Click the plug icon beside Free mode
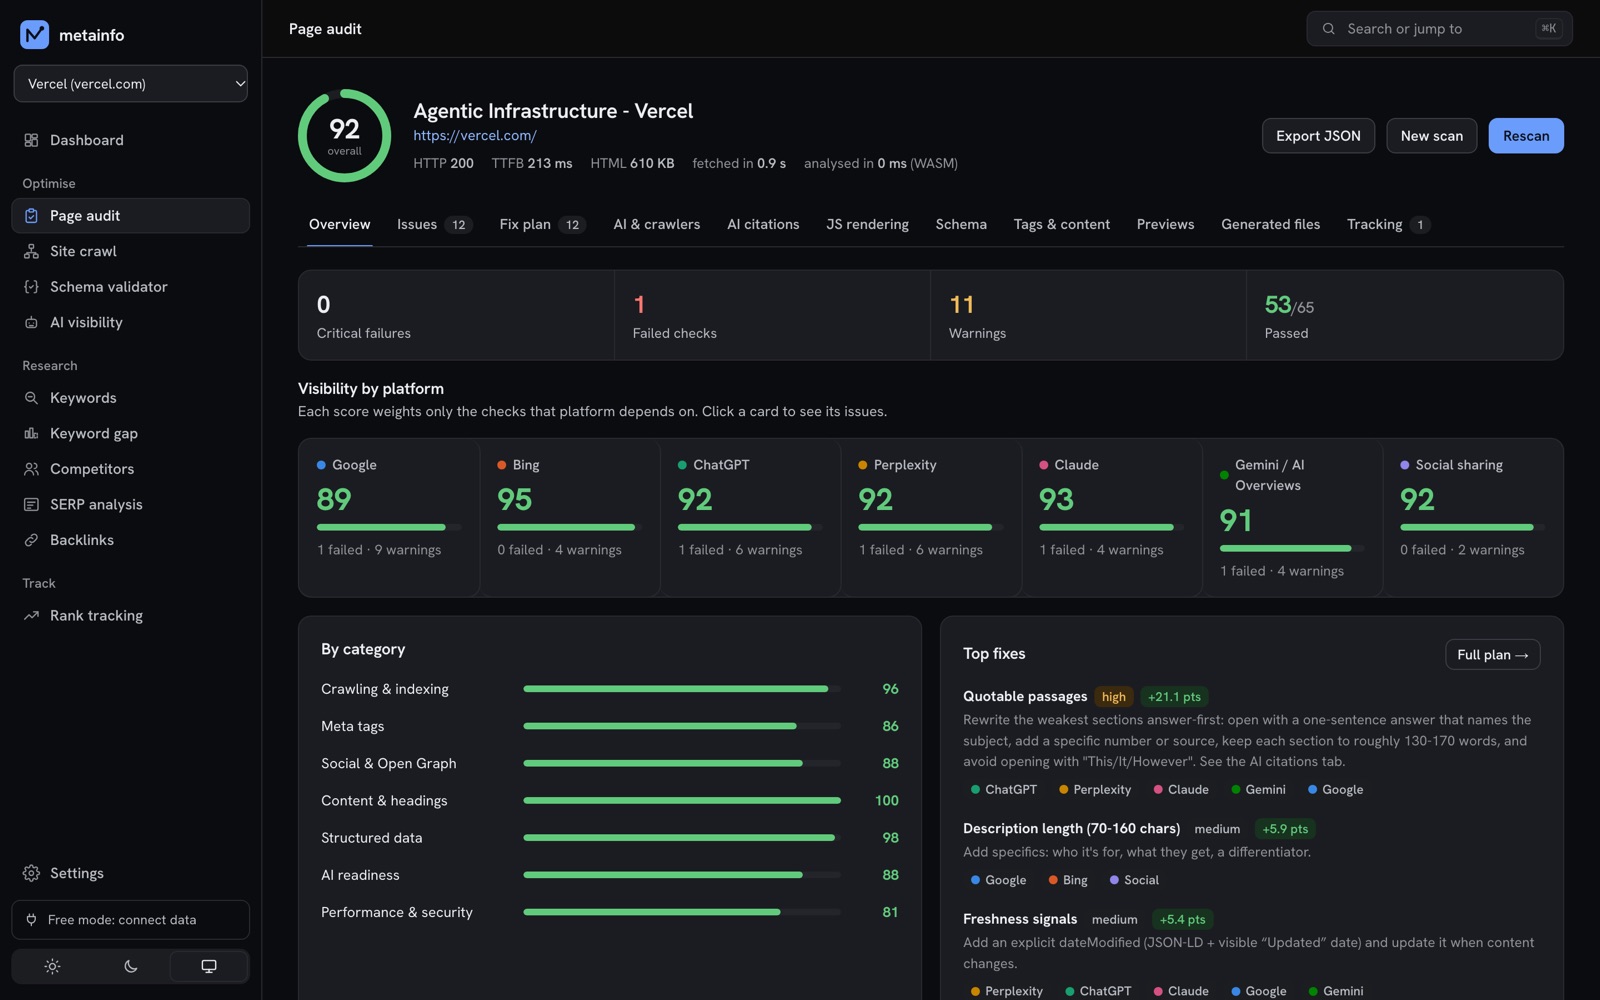Image resolution: width=1600 pixels, height=1000 pixels. [x=31, y=920]
